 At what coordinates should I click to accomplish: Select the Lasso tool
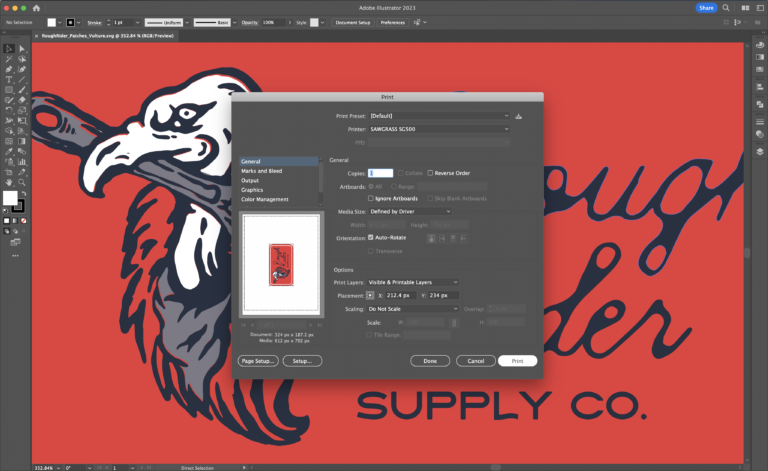pos(22,59)
